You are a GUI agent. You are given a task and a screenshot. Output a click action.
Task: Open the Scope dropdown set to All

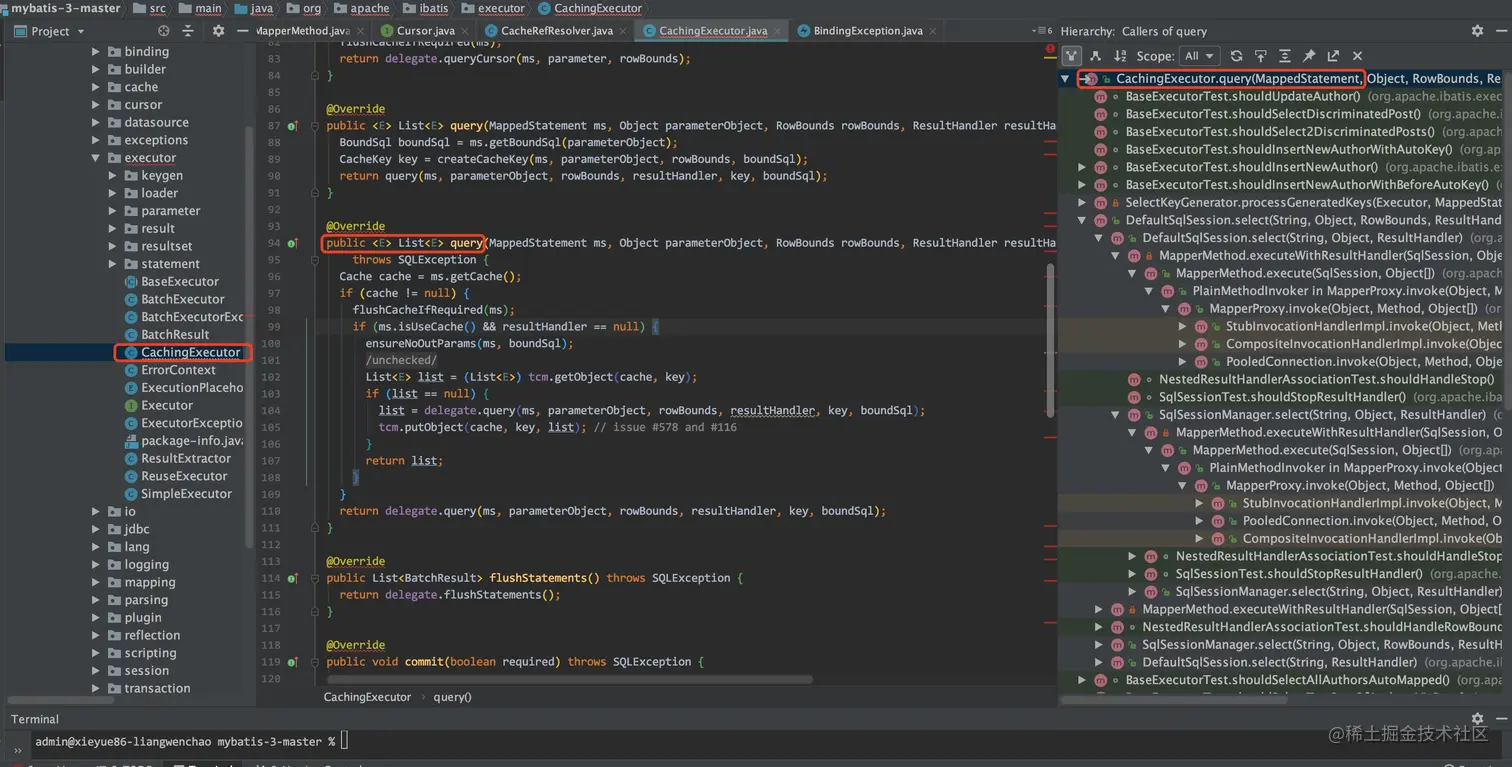[x=1199, y=56]
